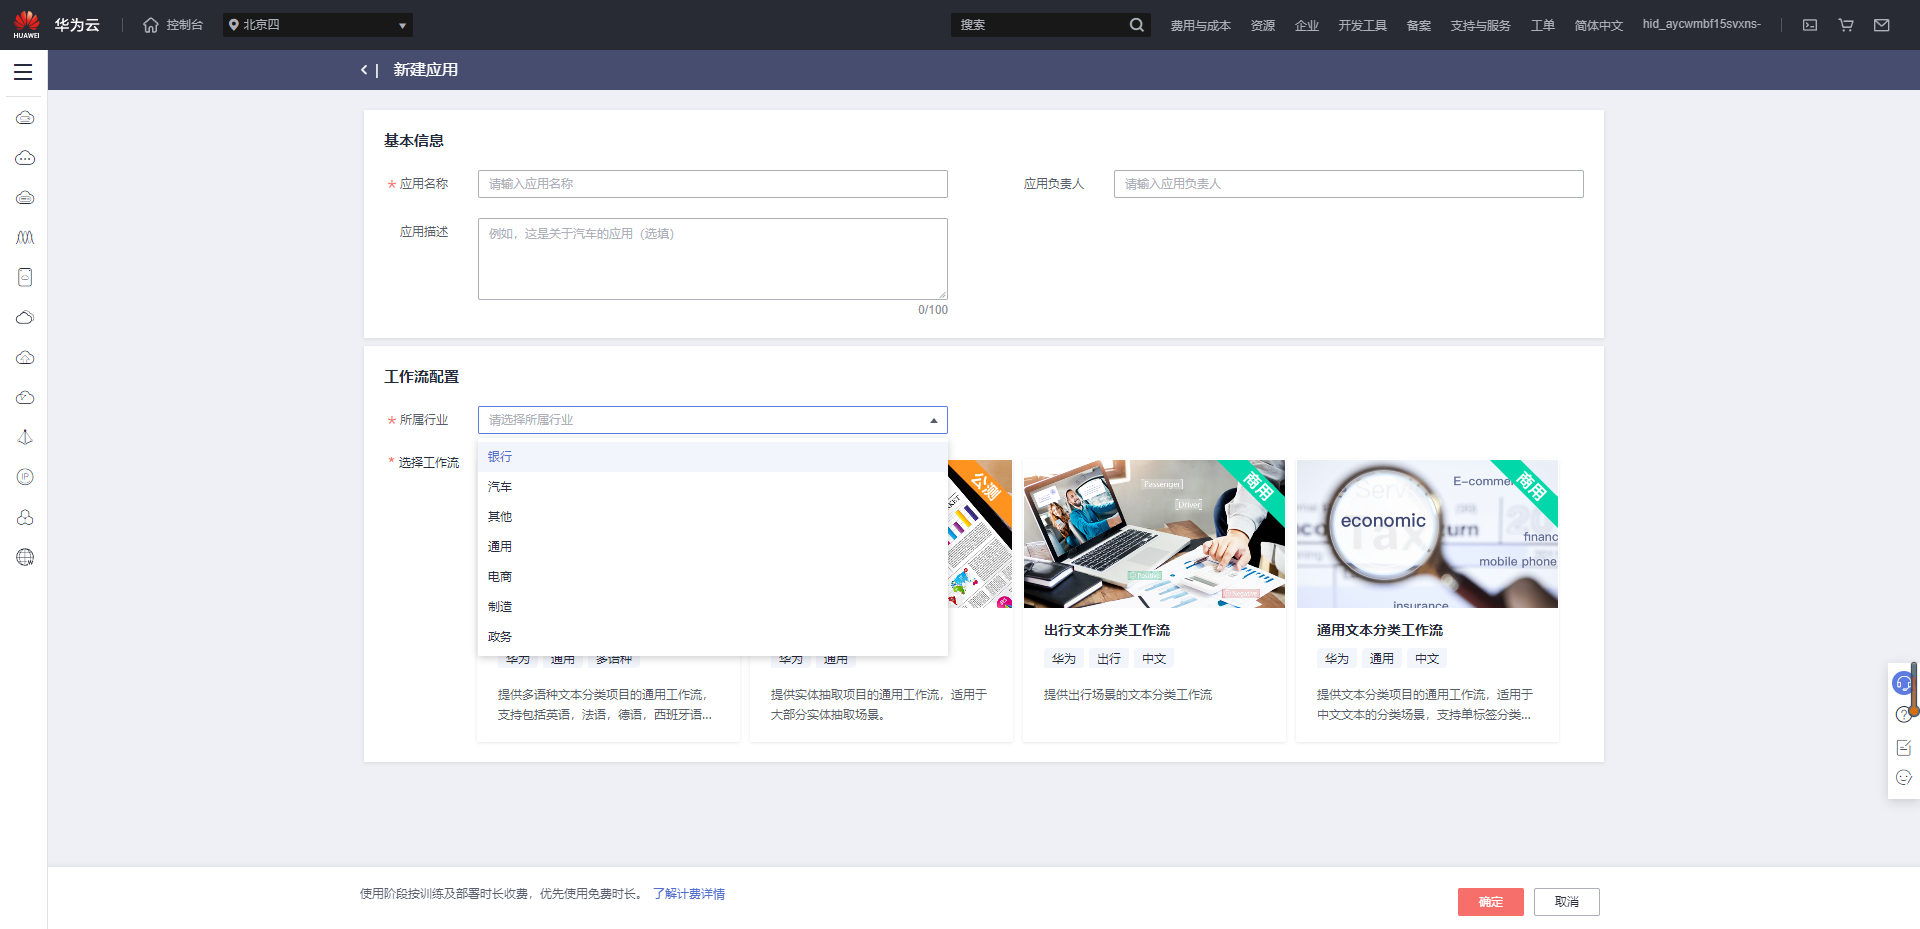The image size is (1920, 929).
Task: Select 电商 from the industry list
Action: (501, 576)
